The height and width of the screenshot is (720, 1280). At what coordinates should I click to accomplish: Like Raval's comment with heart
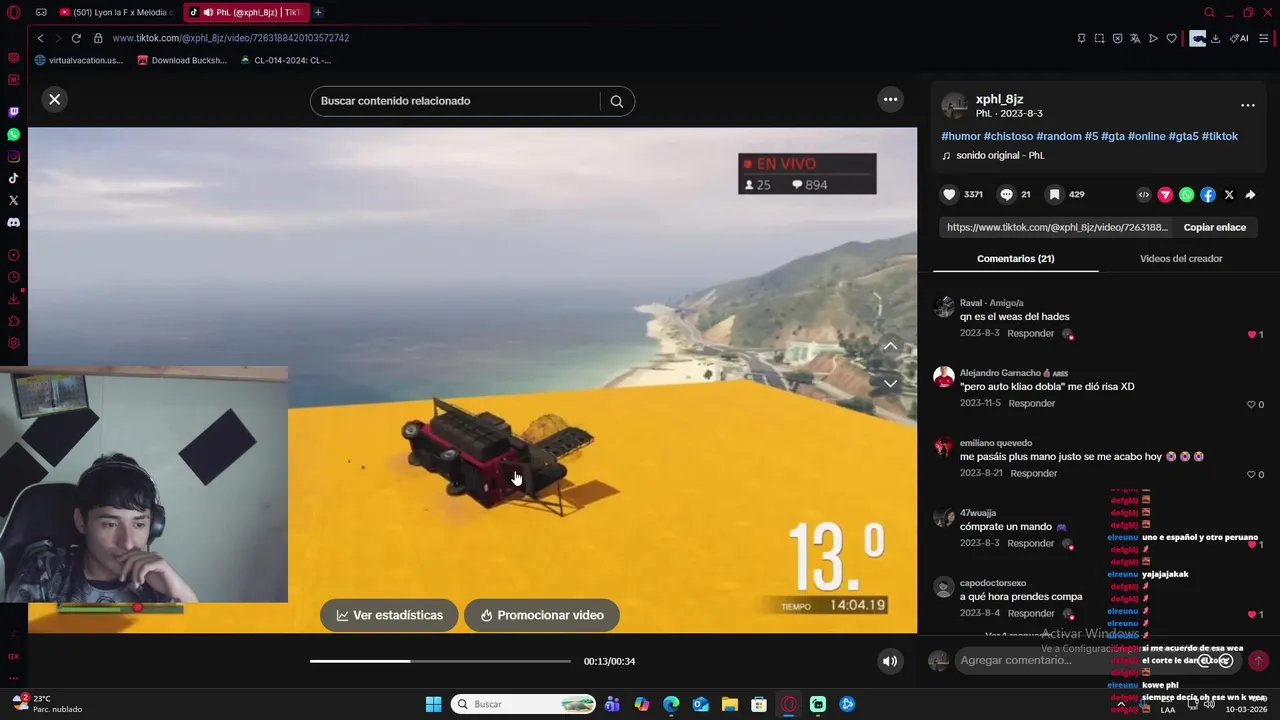(1251, 334)
